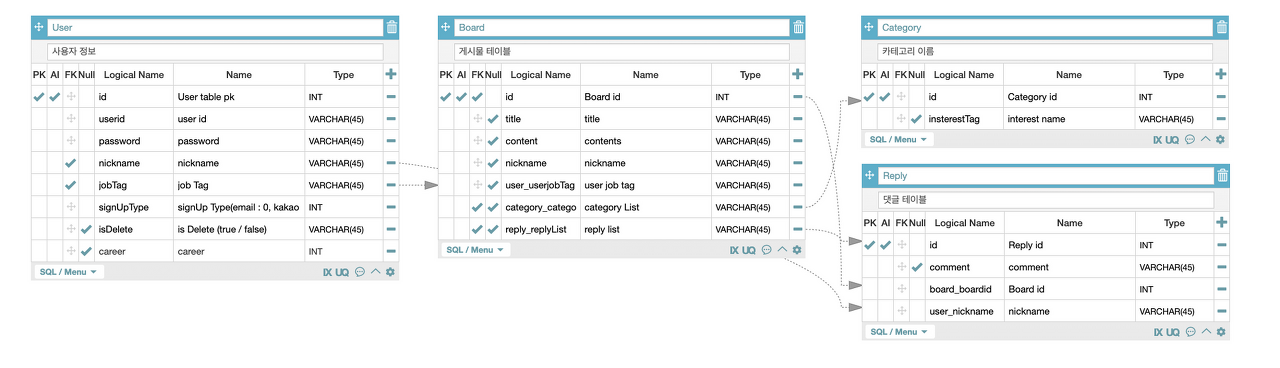Screen dimensions: 1280x368
Task: Toggle FK check on User jobTag row
Action: tap(71, 185)
